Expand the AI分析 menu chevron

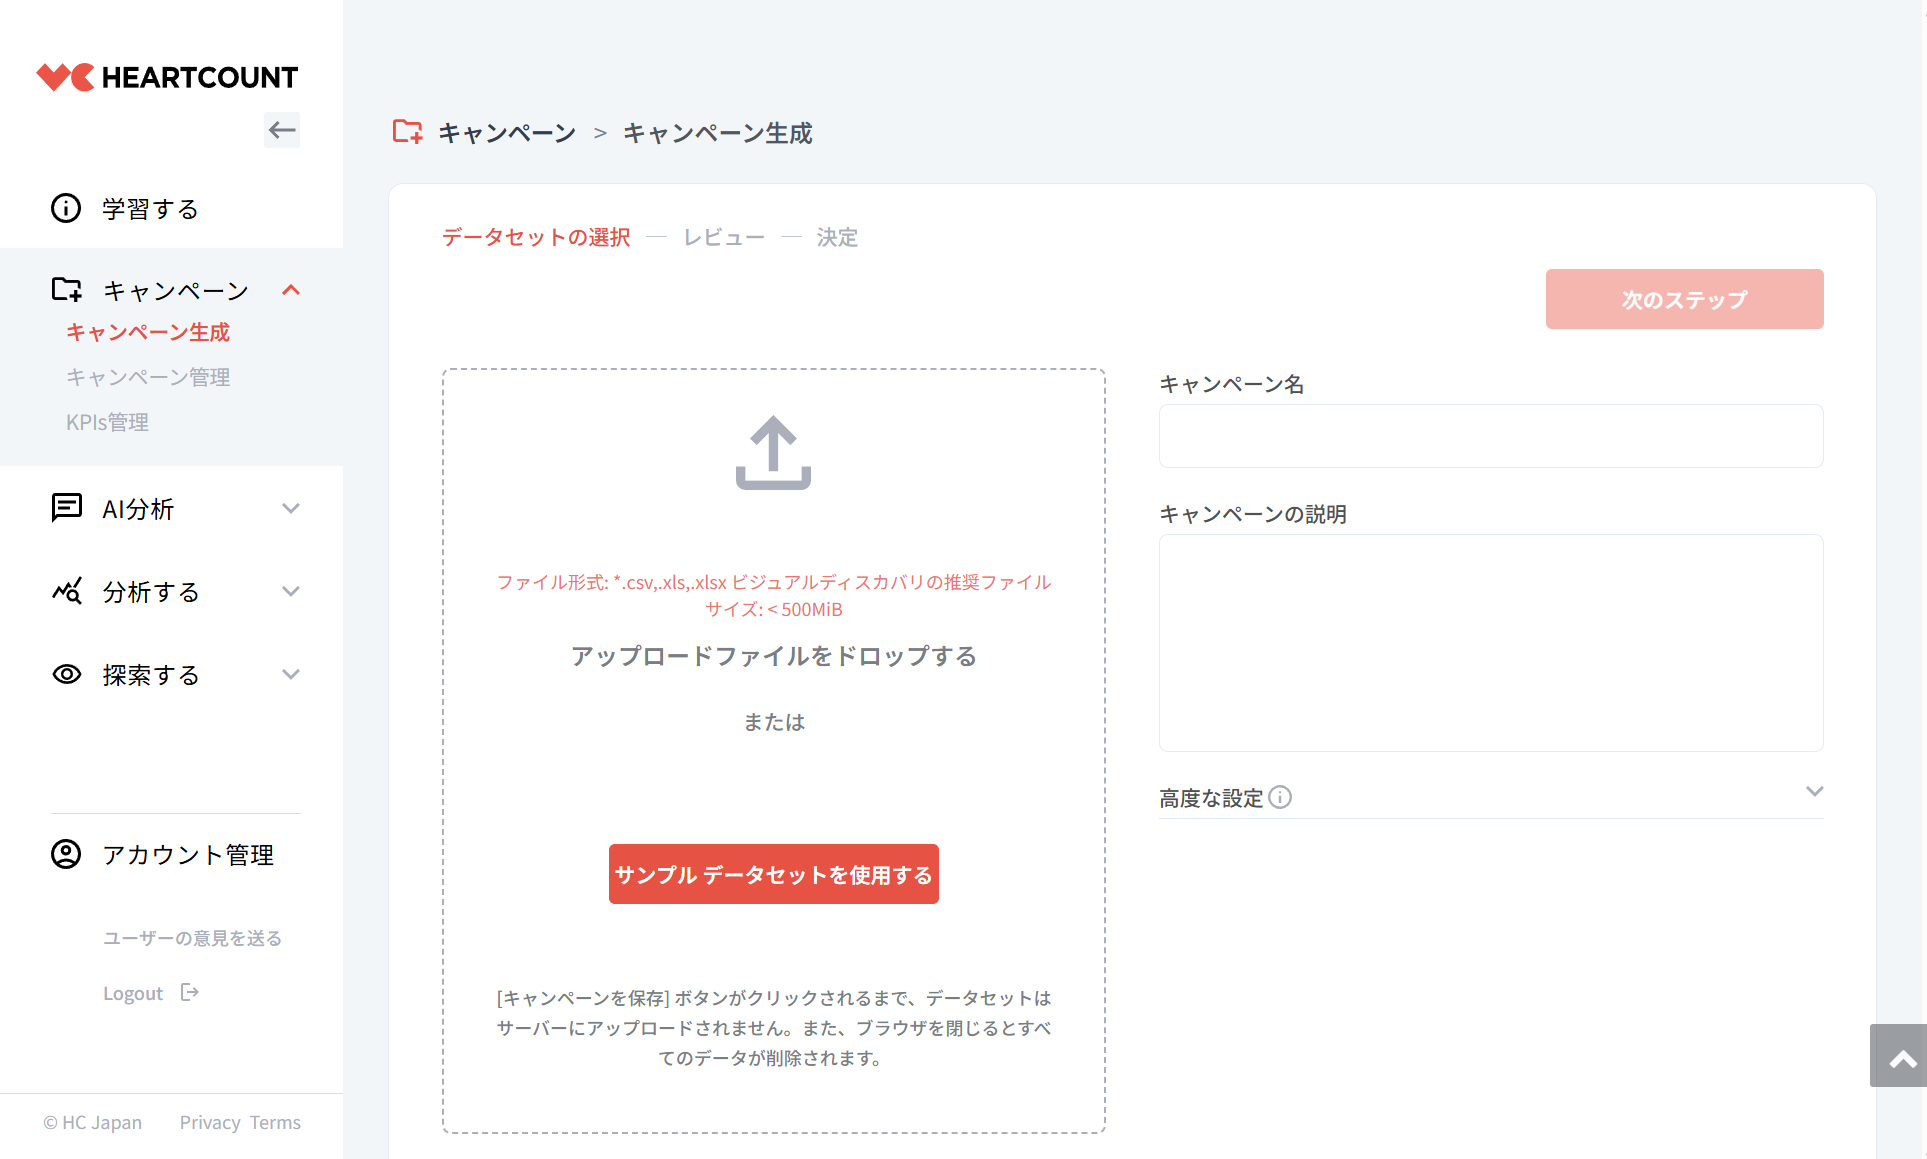pyautogui.click(x=291, y=508)
